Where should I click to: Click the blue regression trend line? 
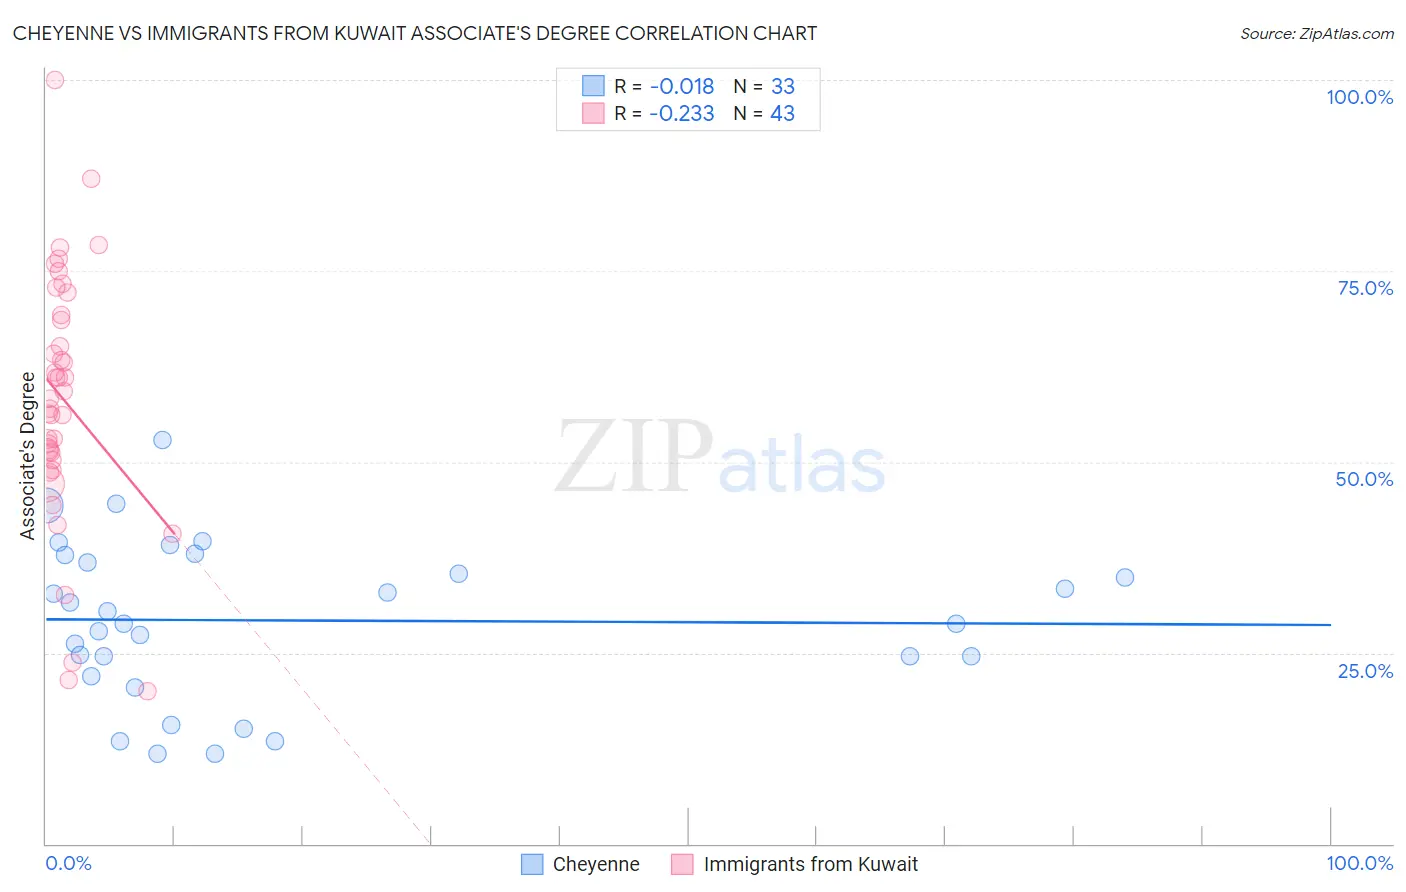[688, 622]
